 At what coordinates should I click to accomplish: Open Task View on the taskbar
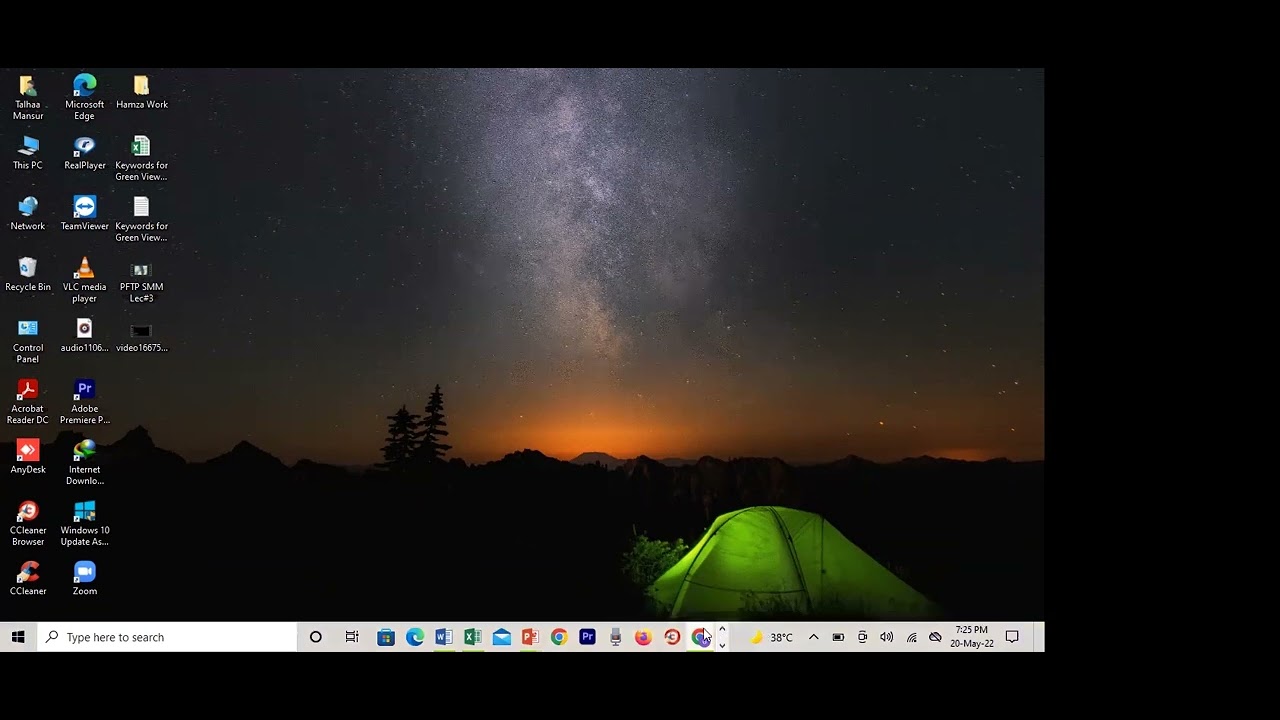pos(352,637)
